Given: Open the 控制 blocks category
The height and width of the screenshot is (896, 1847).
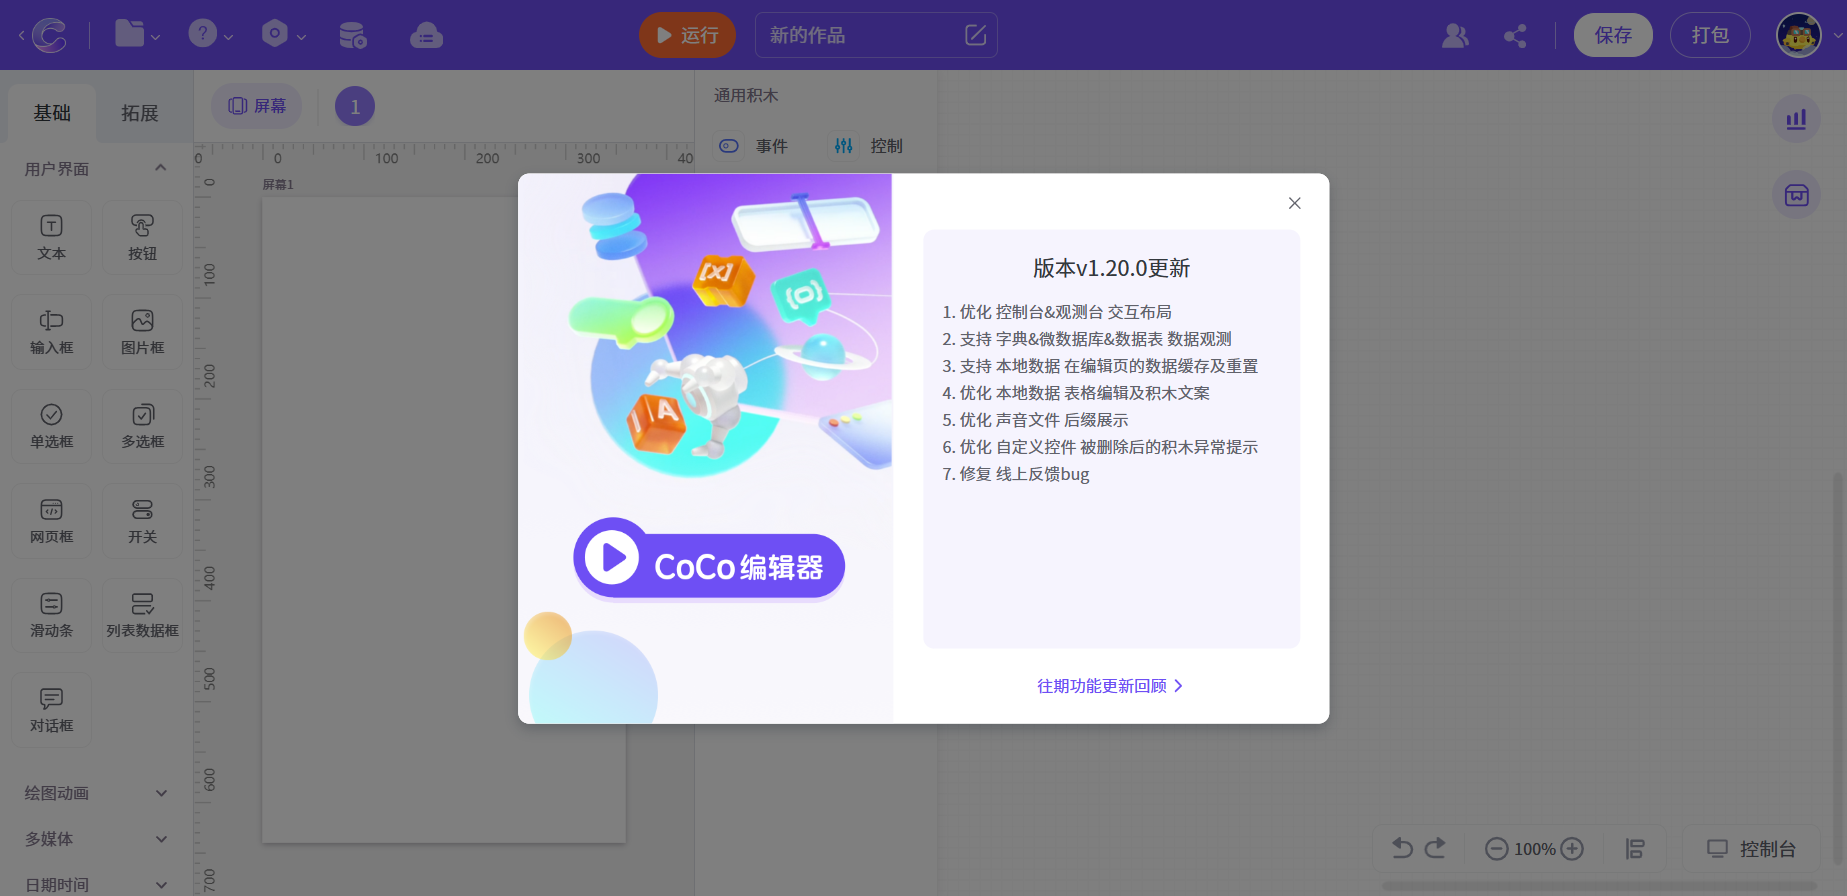Looking at the screenshot, I should (868, 146).
